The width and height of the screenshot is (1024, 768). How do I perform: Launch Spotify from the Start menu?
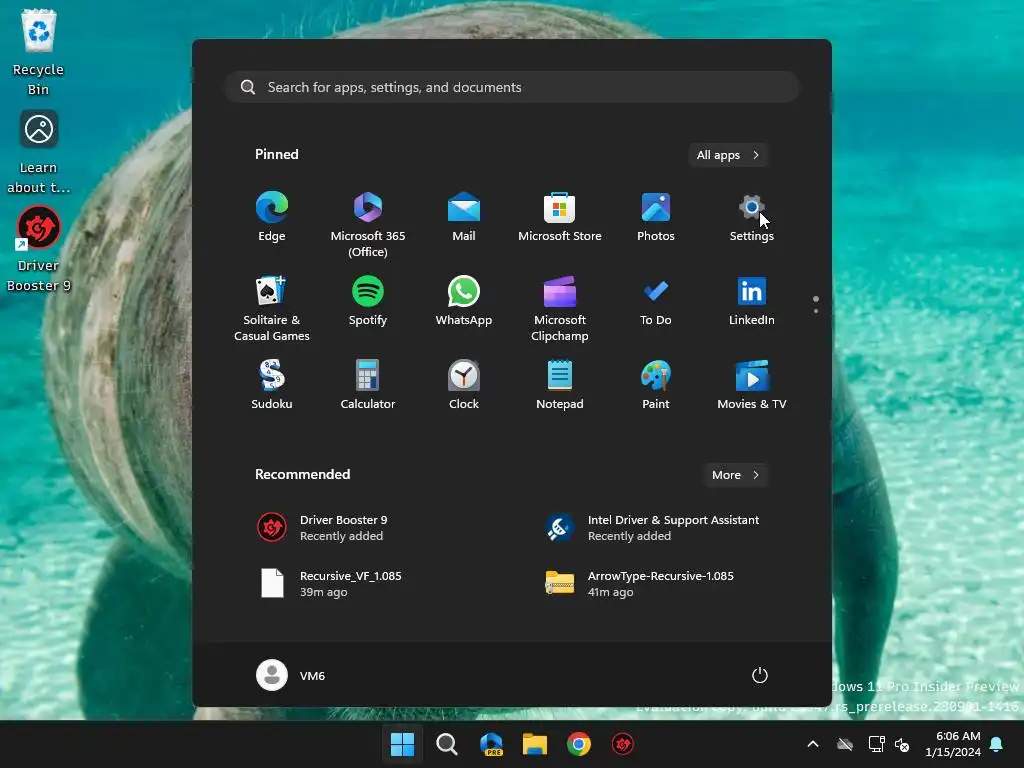pyautogui.click(x=368, y=301)
